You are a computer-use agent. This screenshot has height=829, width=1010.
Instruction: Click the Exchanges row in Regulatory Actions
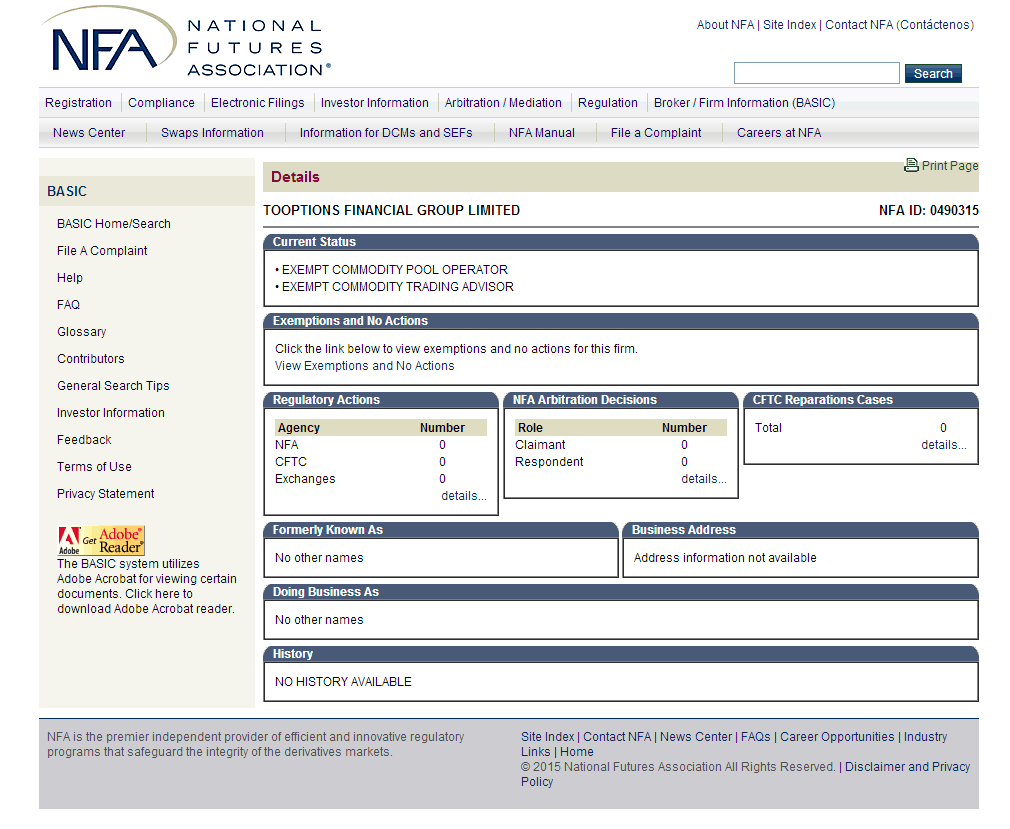click(x=381, y=479)
